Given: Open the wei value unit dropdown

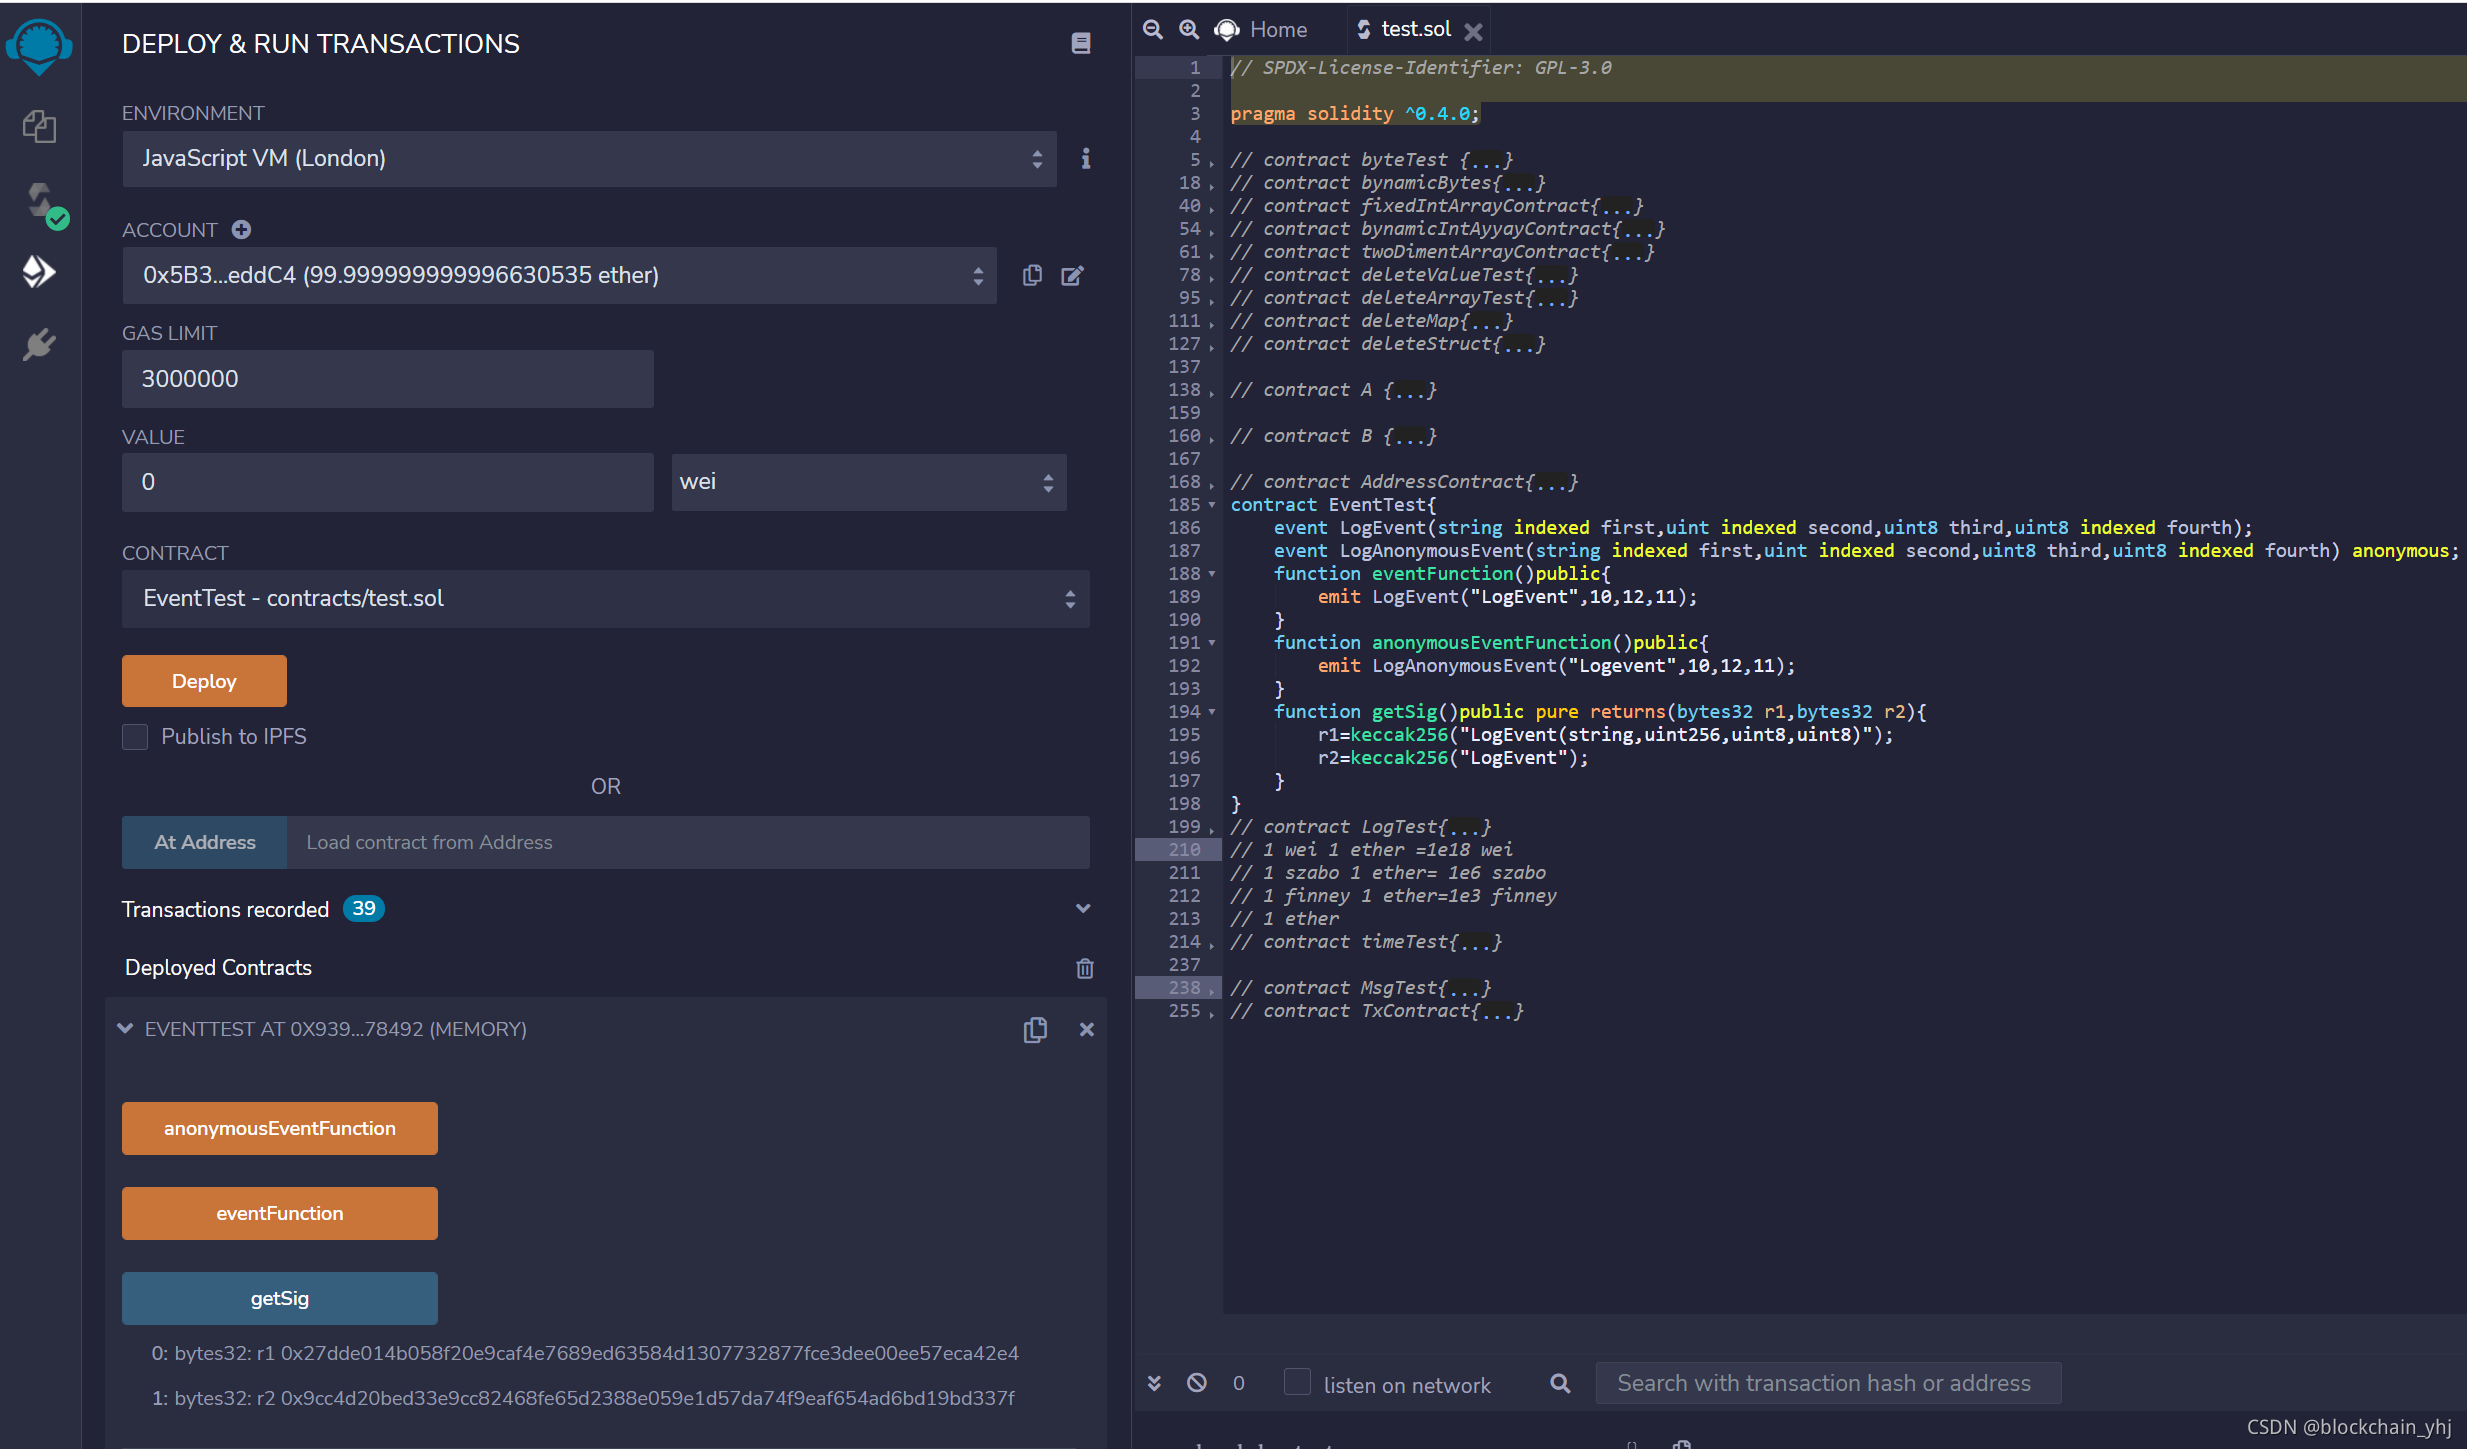Looking at the screenshot, I should point(867,482).
